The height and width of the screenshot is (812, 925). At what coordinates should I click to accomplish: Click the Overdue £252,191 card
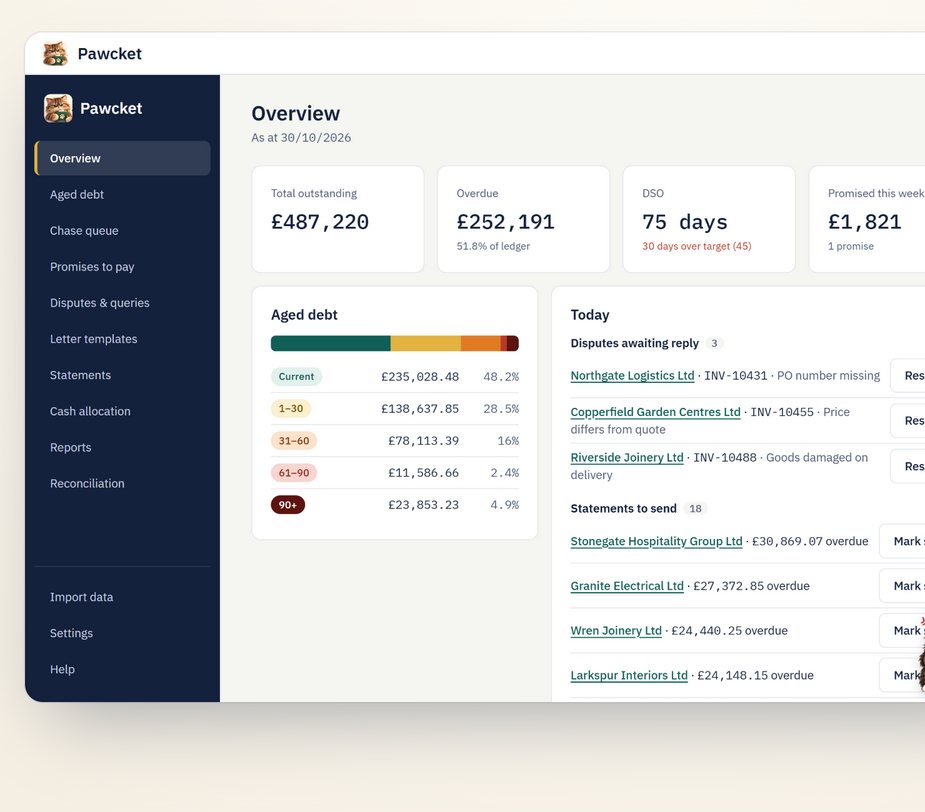pos(523,219)
